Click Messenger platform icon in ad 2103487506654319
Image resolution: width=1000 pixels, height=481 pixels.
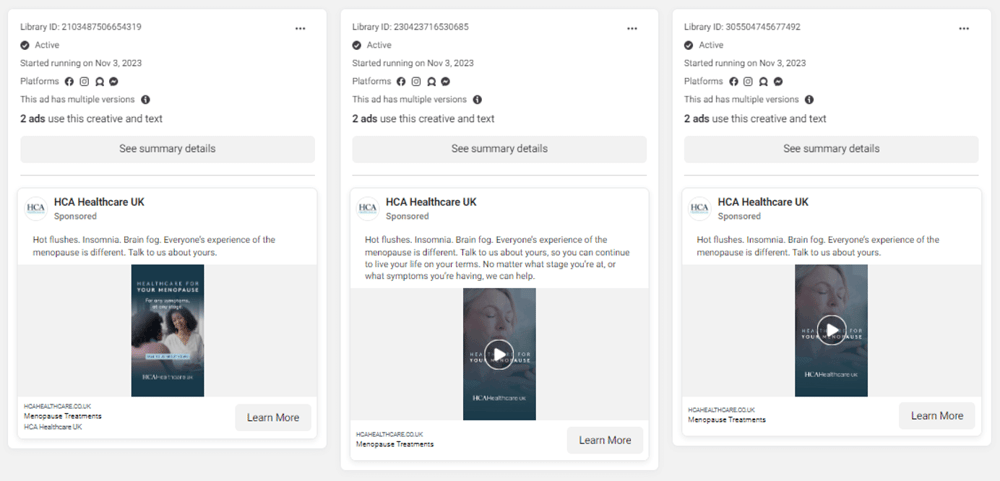click(114, 82)
